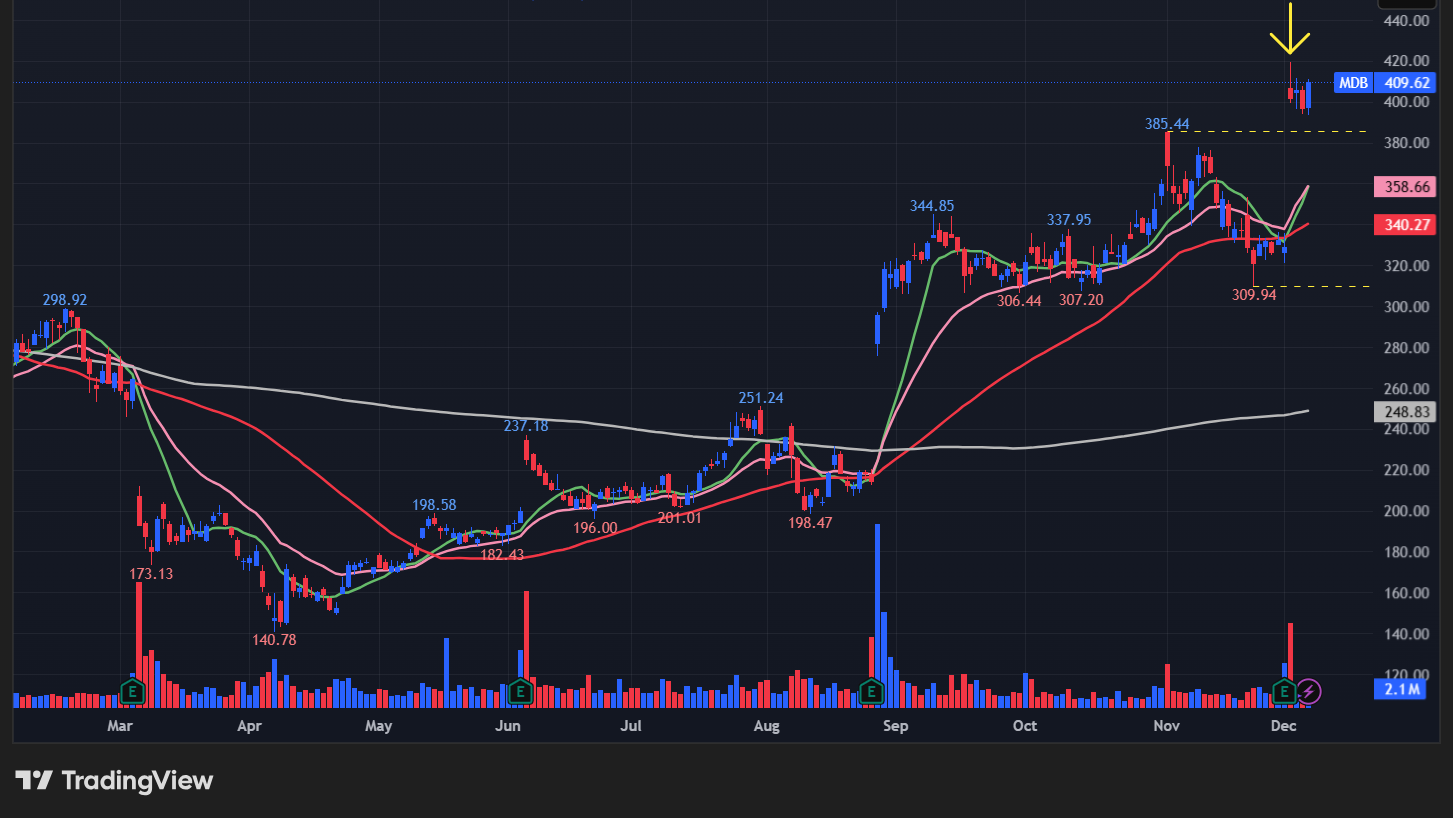1453x818 pixels.
Task: Click the blue 2.1M volume label
Action: coord(1398,689)
